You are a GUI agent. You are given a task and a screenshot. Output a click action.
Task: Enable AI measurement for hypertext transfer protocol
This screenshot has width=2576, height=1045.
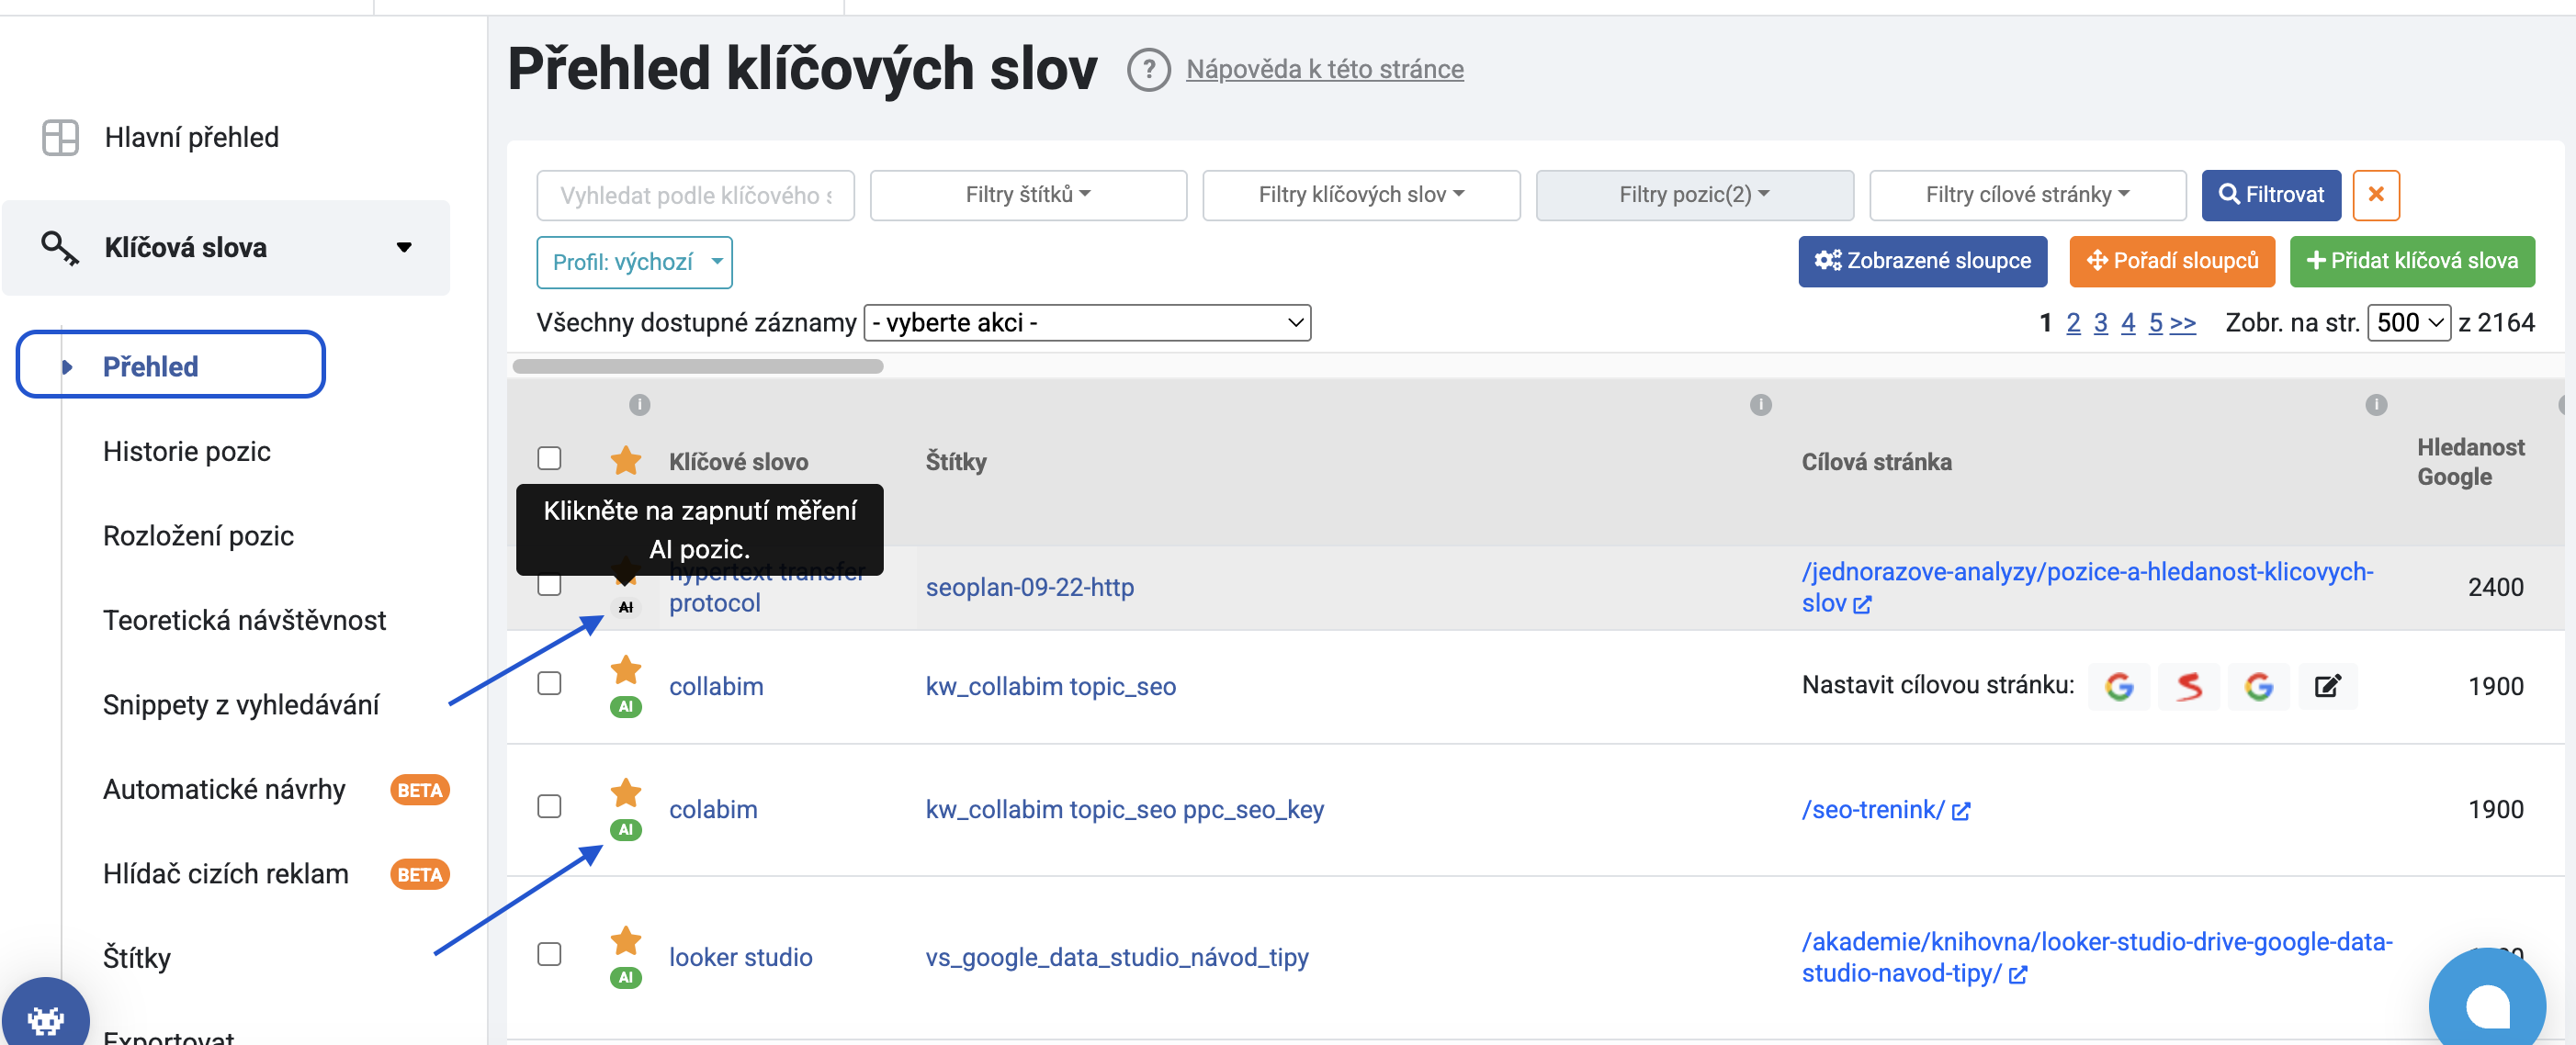tap(626, 607)
